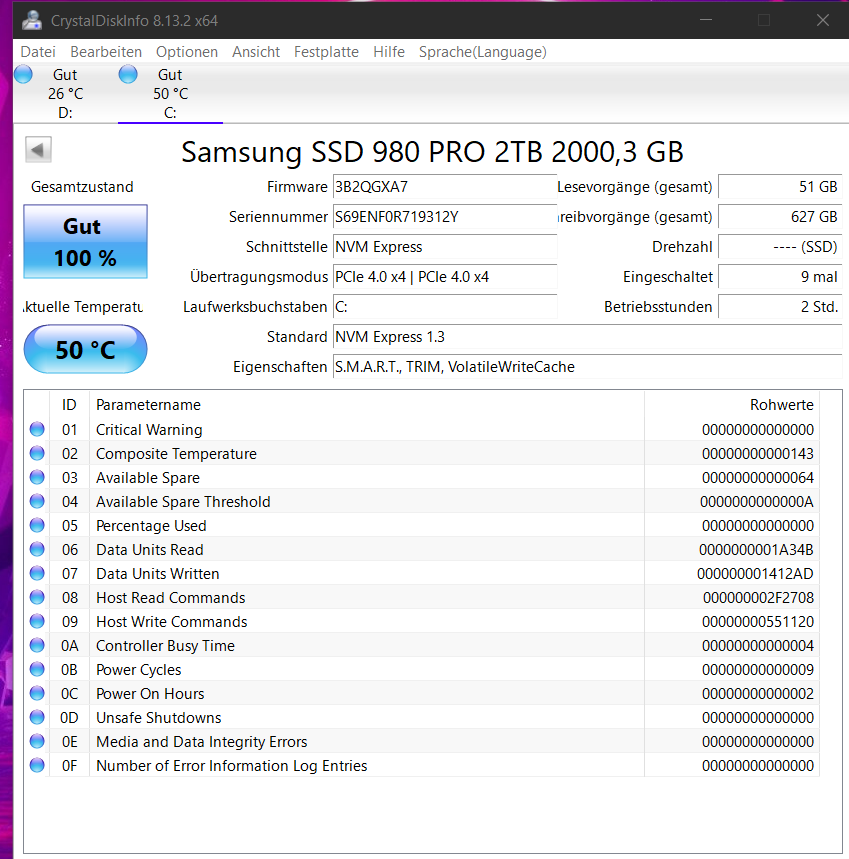Click status orb next to Number of Error Information Log Entries
This screenshot has width=849, height=859.
click(37, 765)
